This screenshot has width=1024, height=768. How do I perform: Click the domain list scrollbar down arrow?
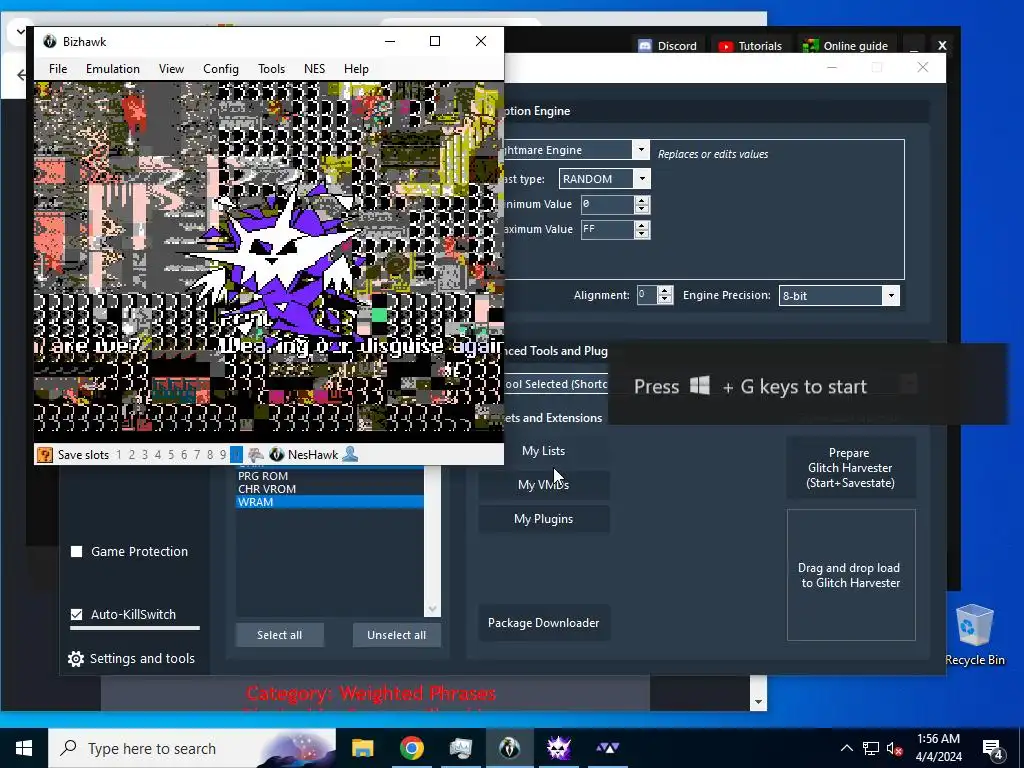click(432, 609)
